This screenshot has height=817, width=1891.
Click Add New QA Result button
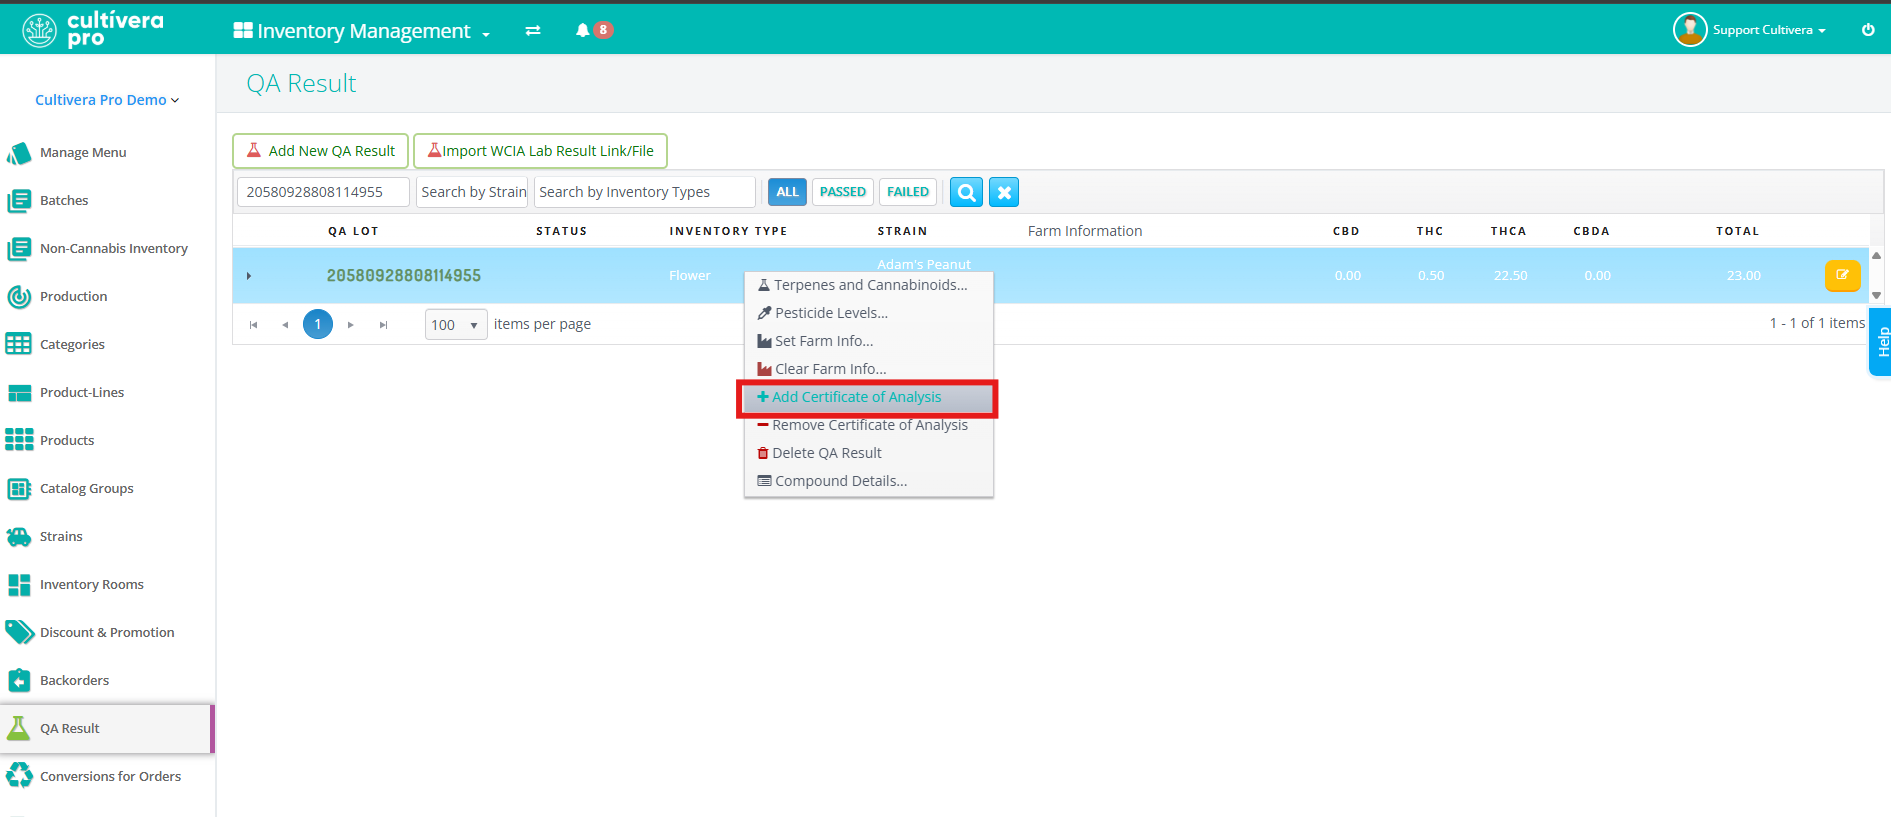(321, 151)
